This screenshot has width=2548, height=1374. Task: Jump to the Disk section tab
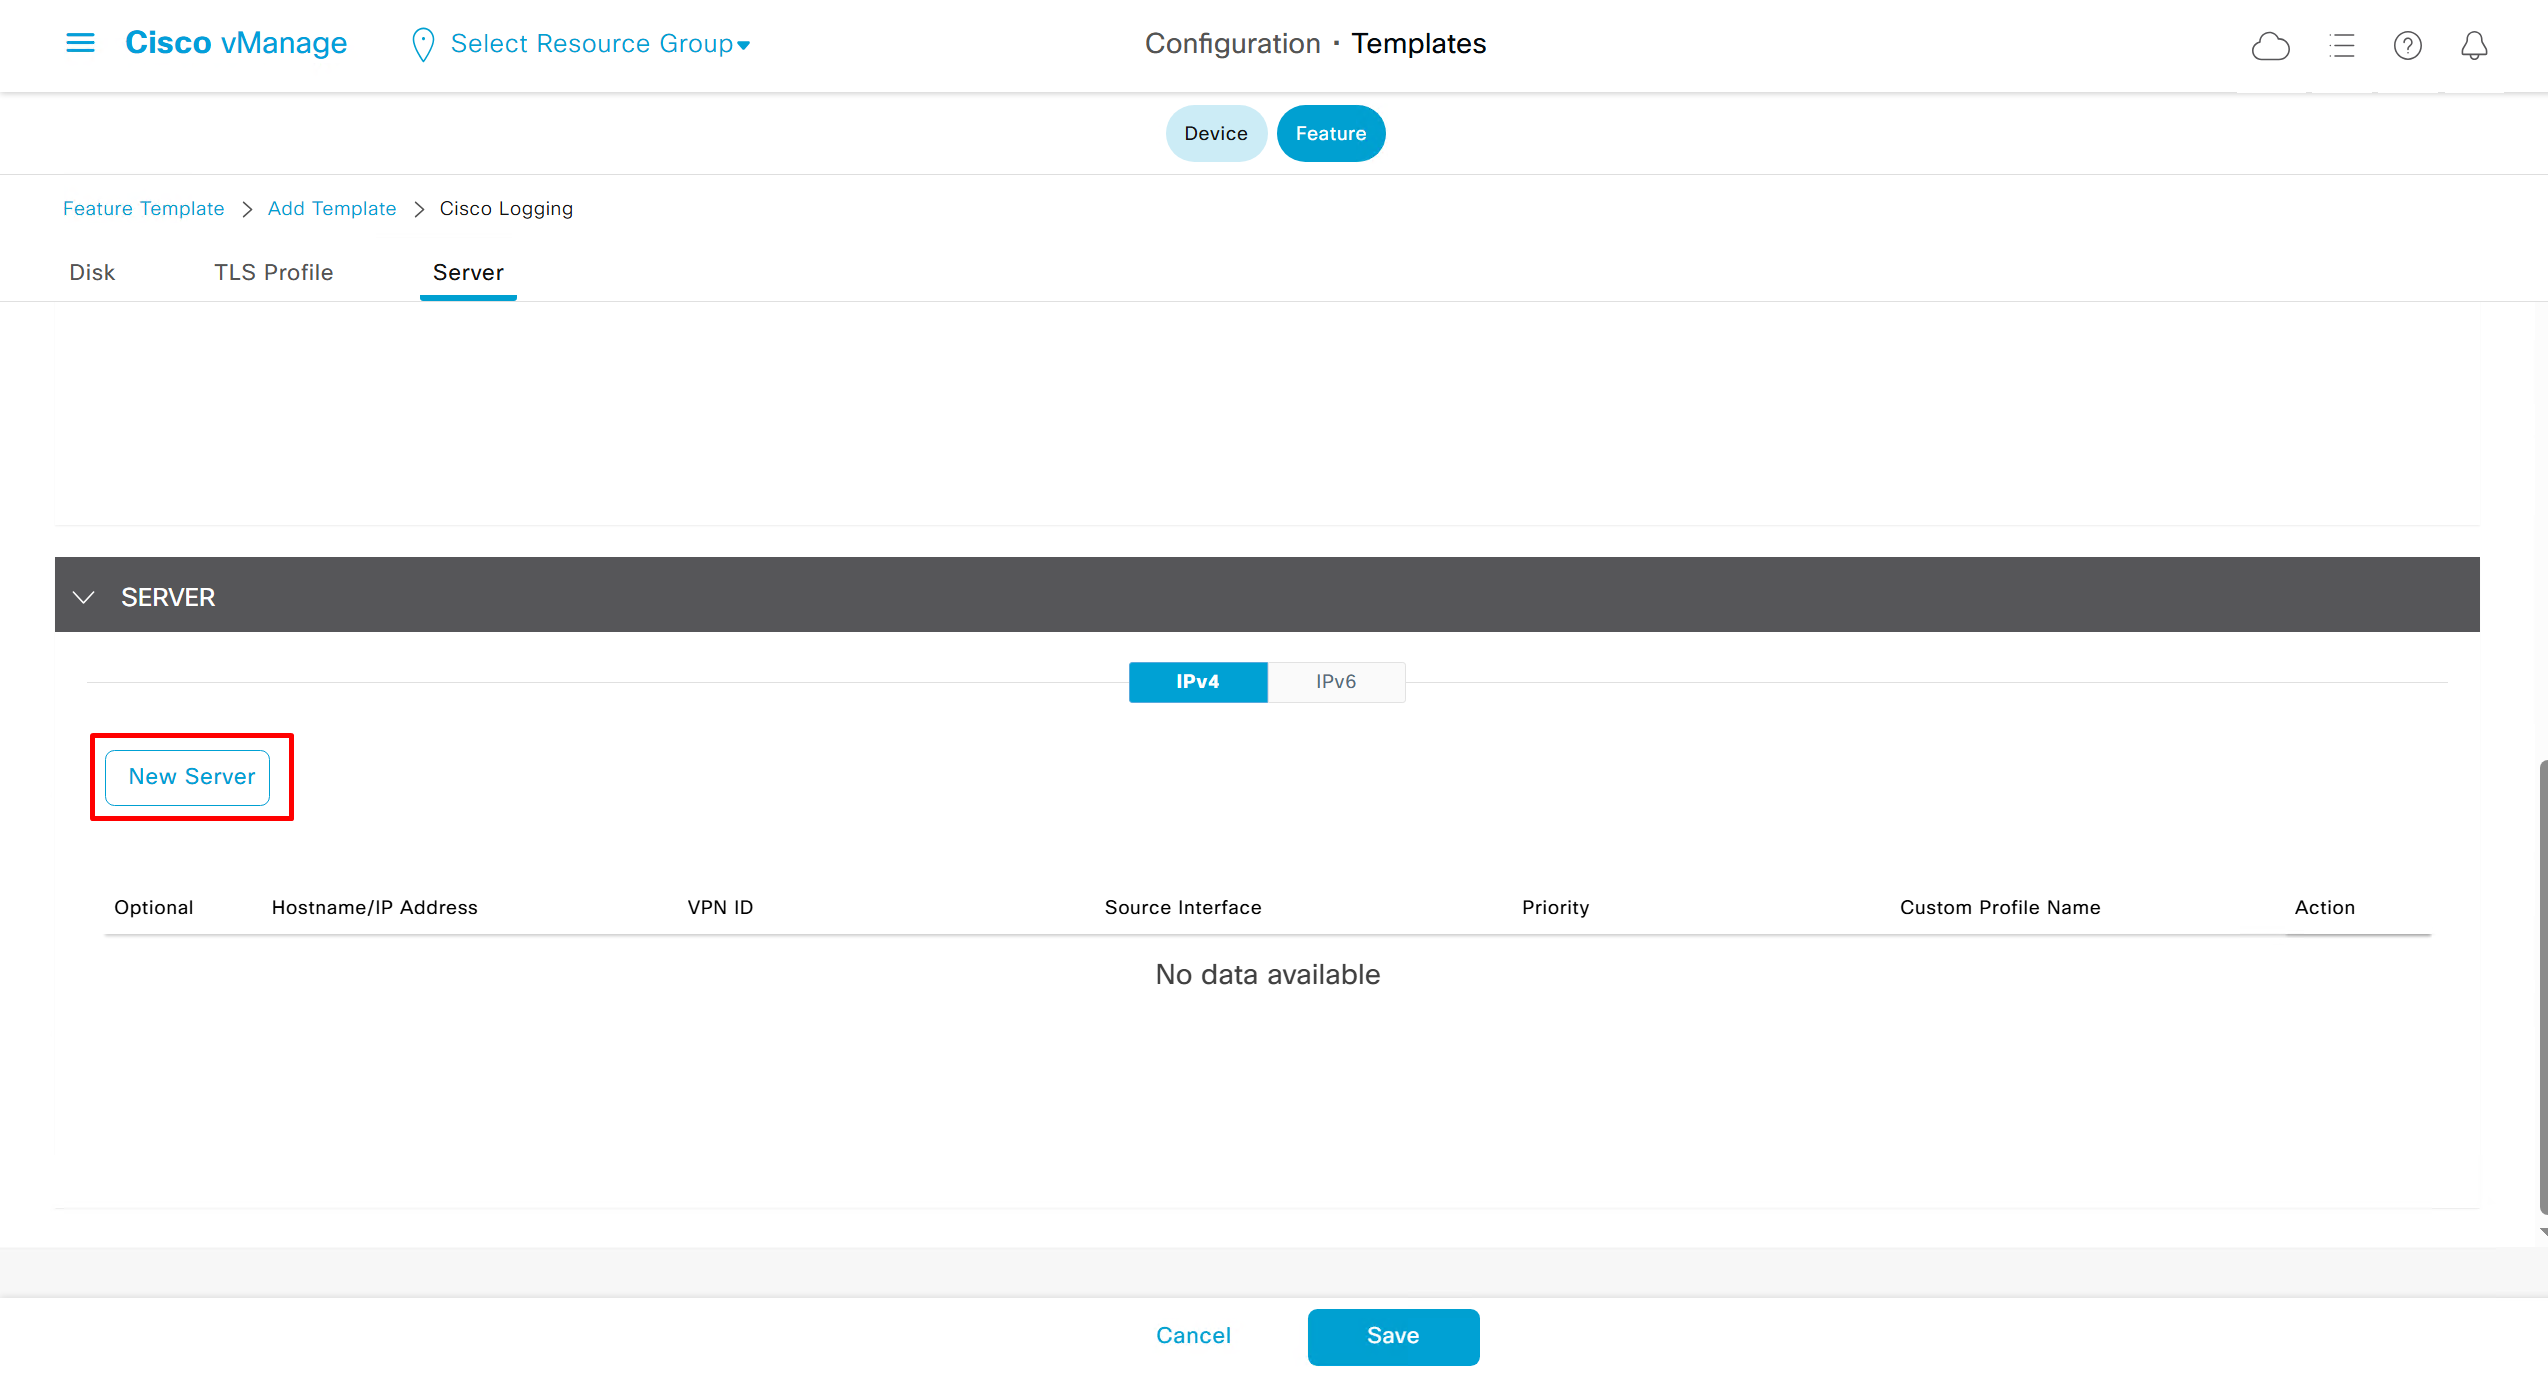[x=92, y=273]
